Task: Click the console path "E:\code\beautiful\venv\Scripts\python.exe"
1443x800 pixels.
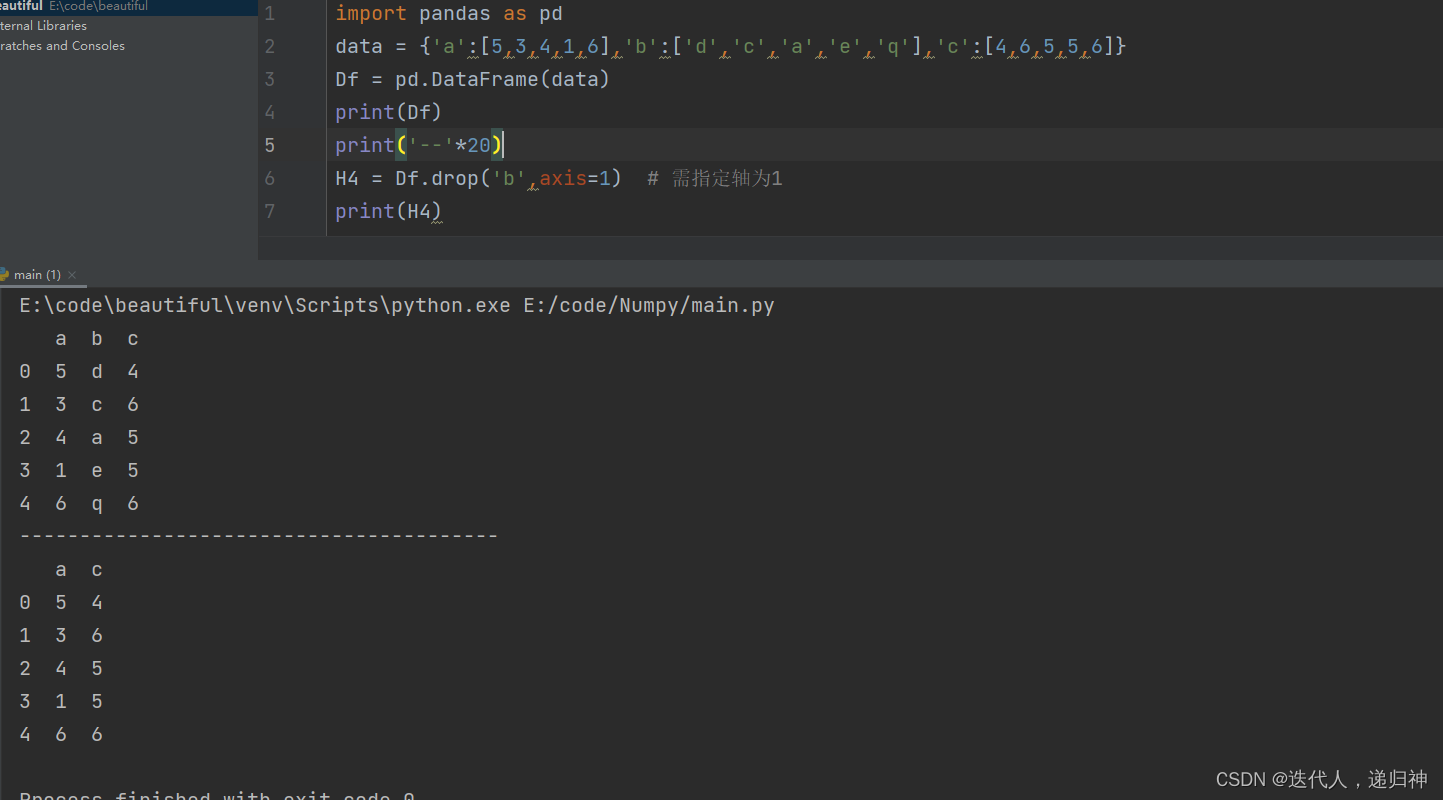Action: click(265, 306)
